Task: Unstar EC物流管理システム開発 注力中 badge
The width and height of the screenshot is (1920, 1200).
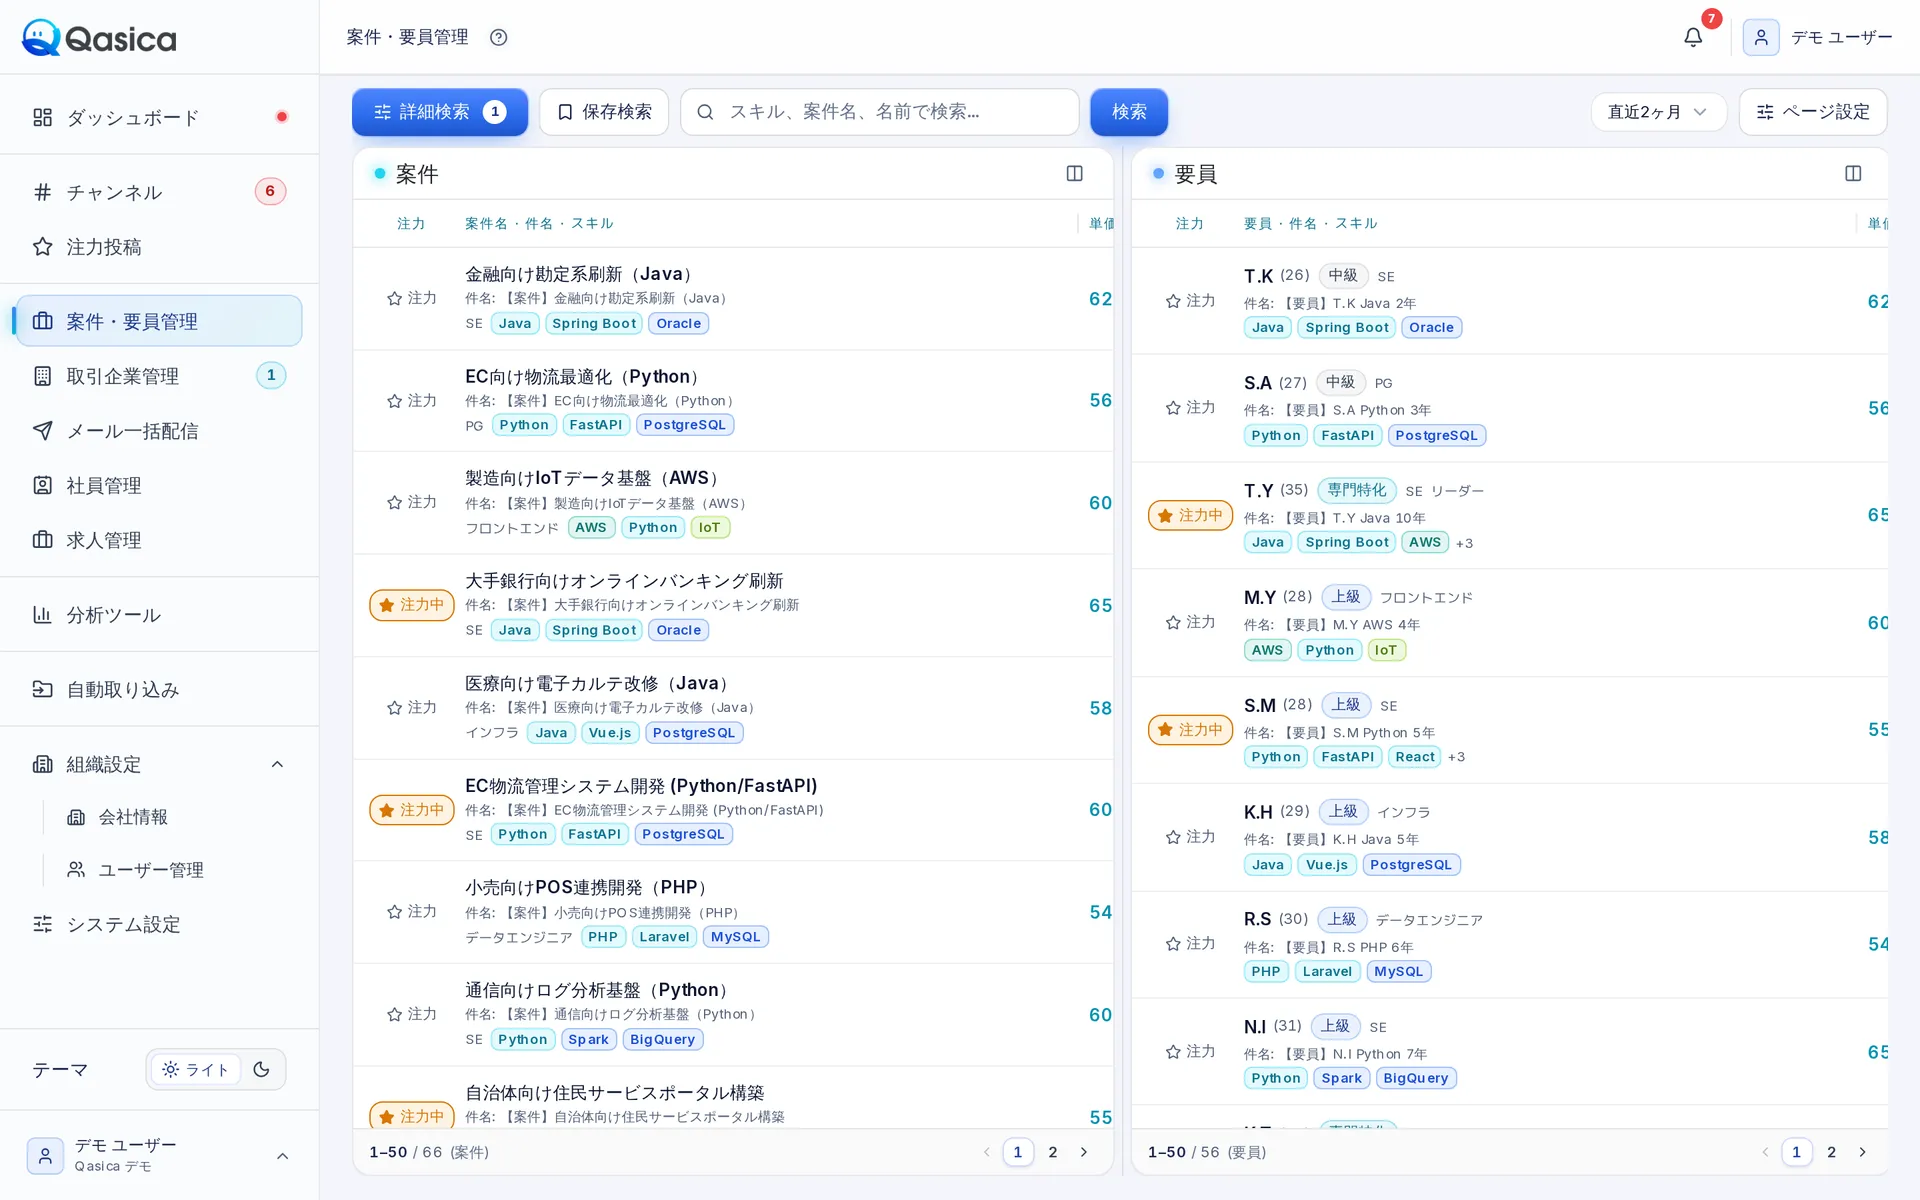Action: coord(412,810)
